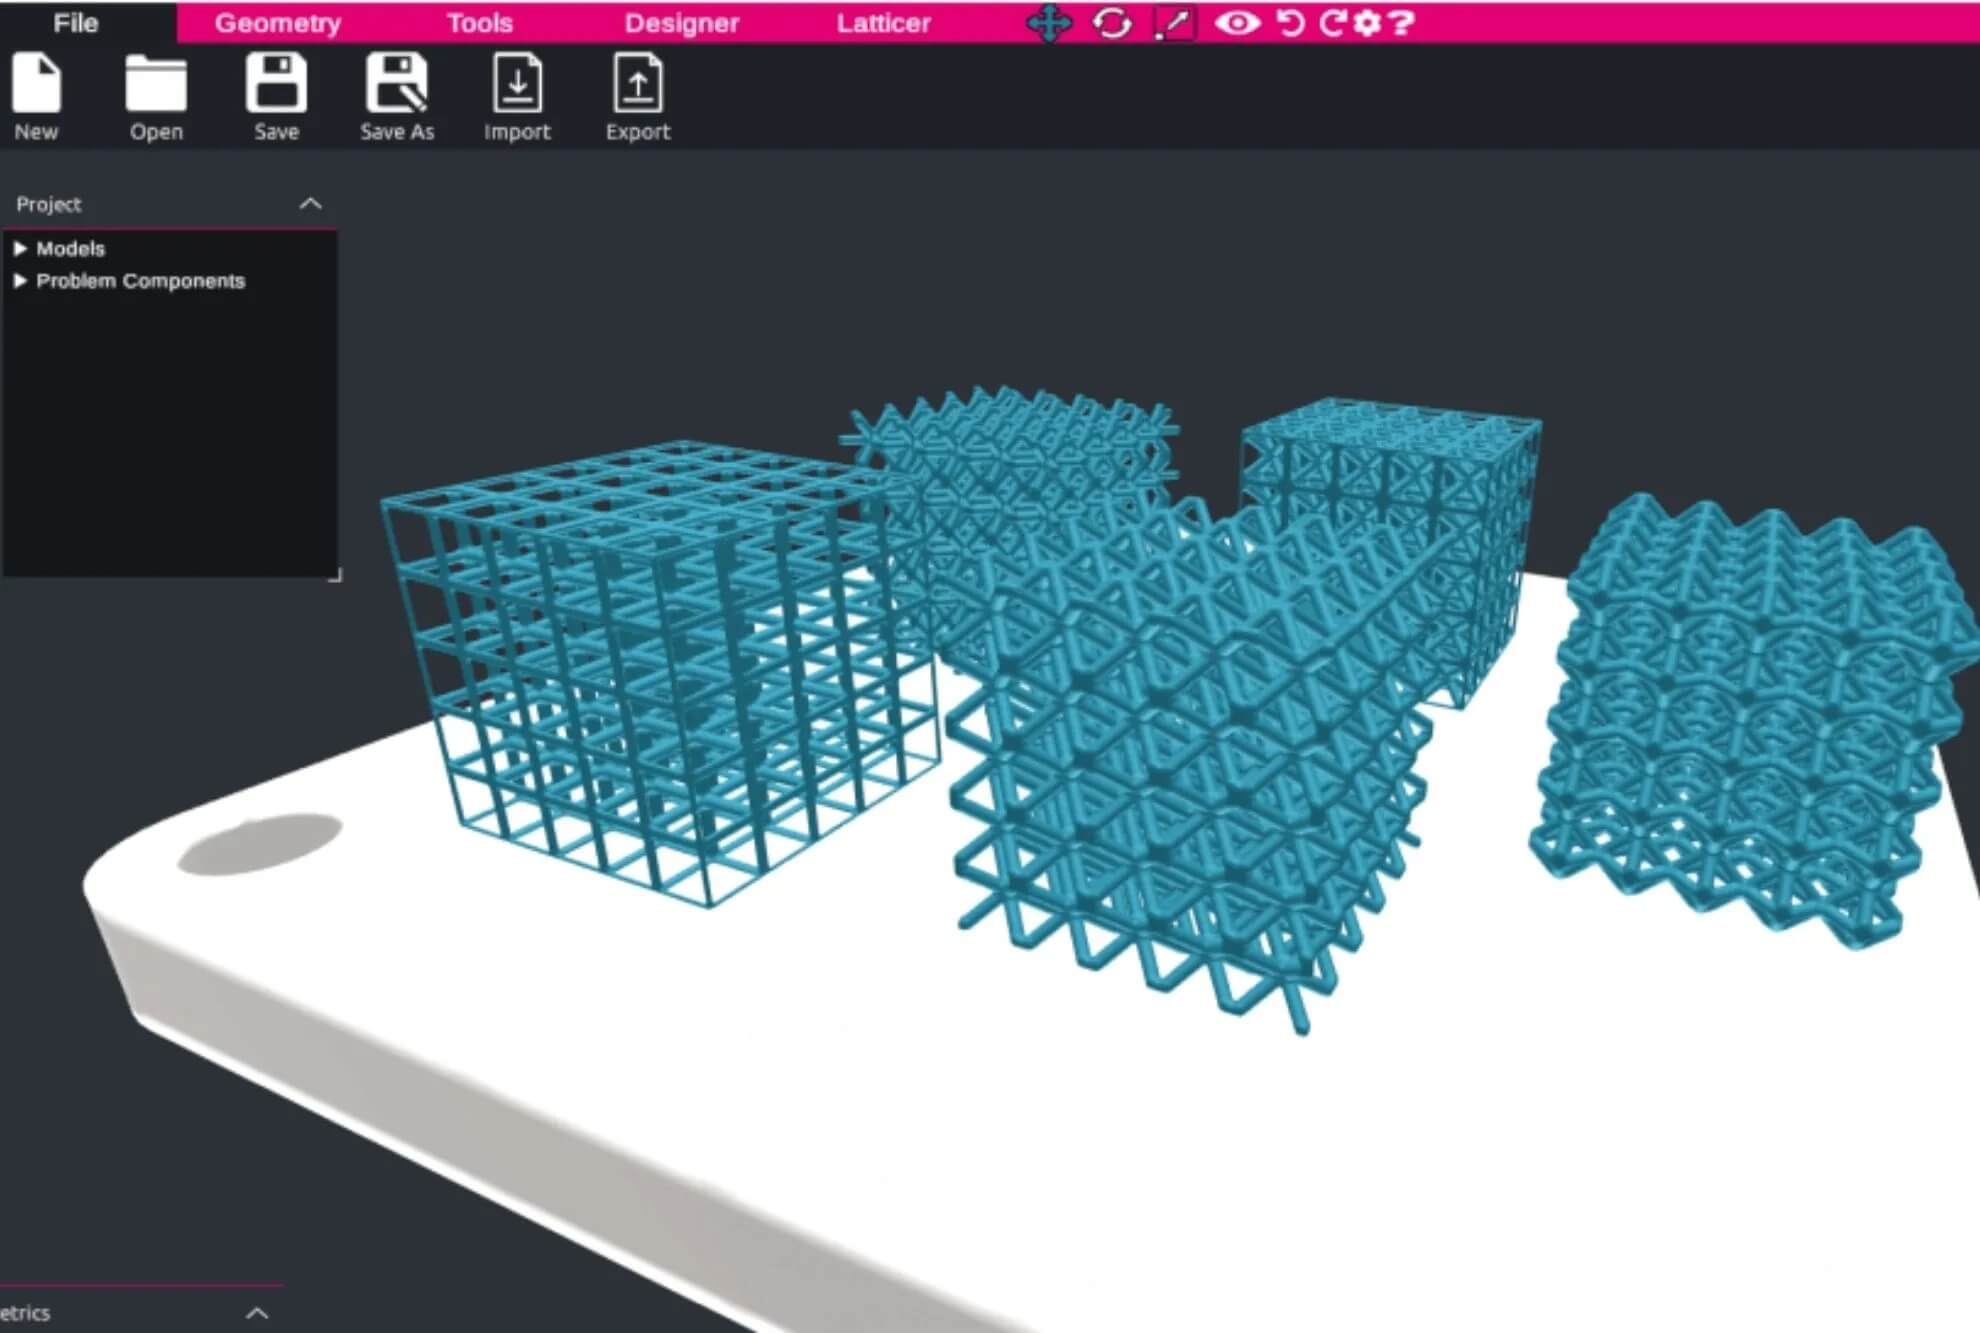Collapse the Metrics panel chevron
The height and width of the screenshot is (1333, 1980).
257,1313
